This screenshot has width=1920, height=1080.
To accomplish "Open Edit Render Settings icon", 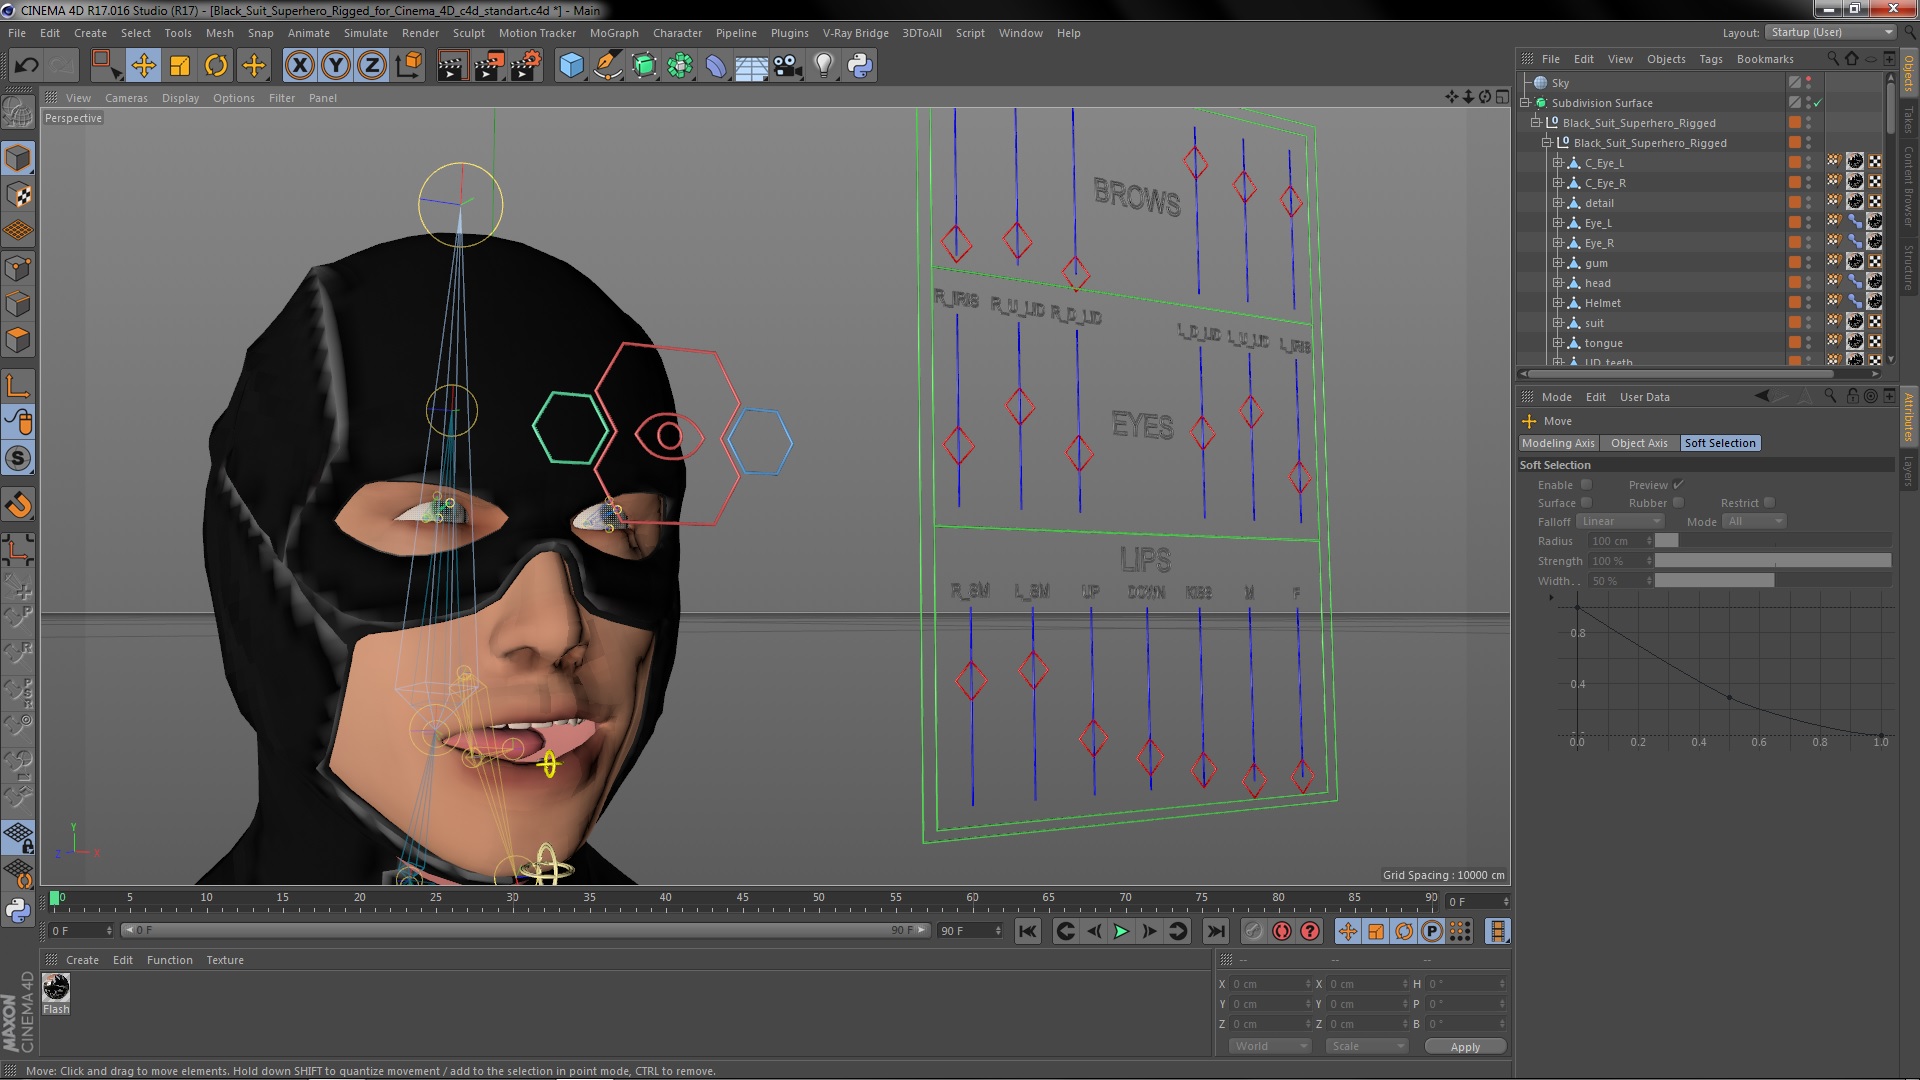I will coord(525,66).
